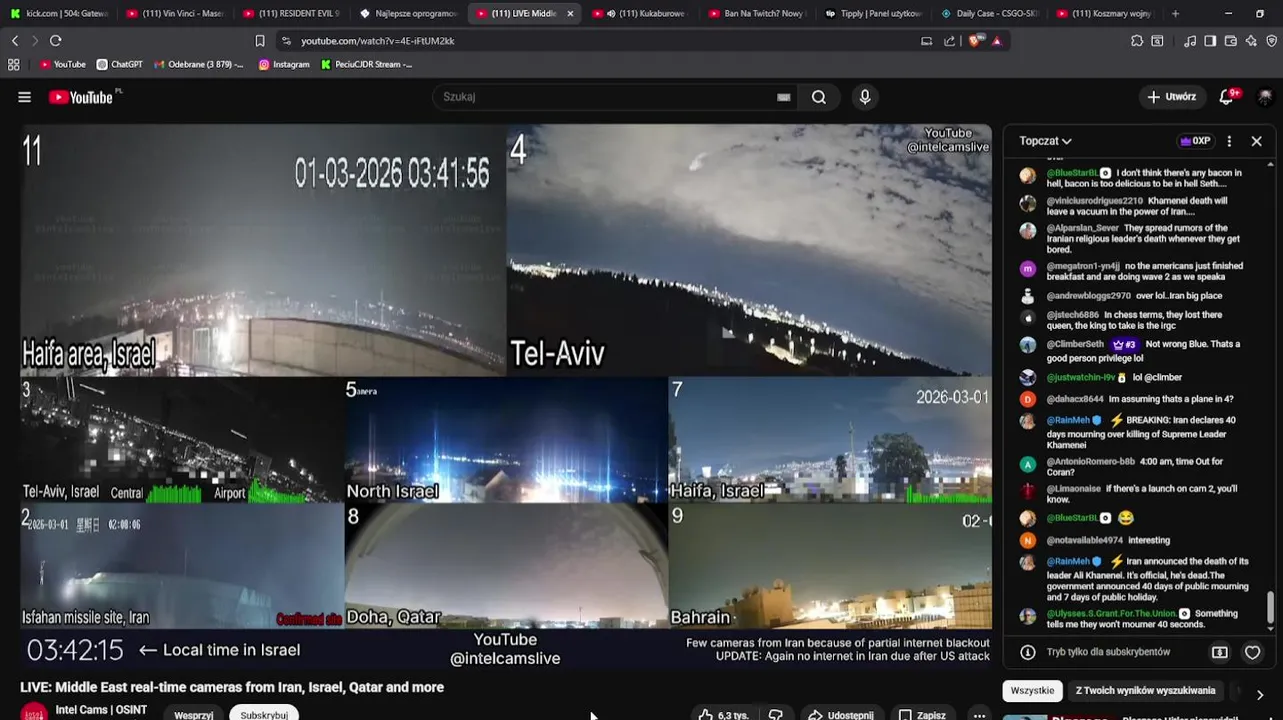
Task: Switch to the Vin Vinci tab
Action: click(x=176, y=14)
